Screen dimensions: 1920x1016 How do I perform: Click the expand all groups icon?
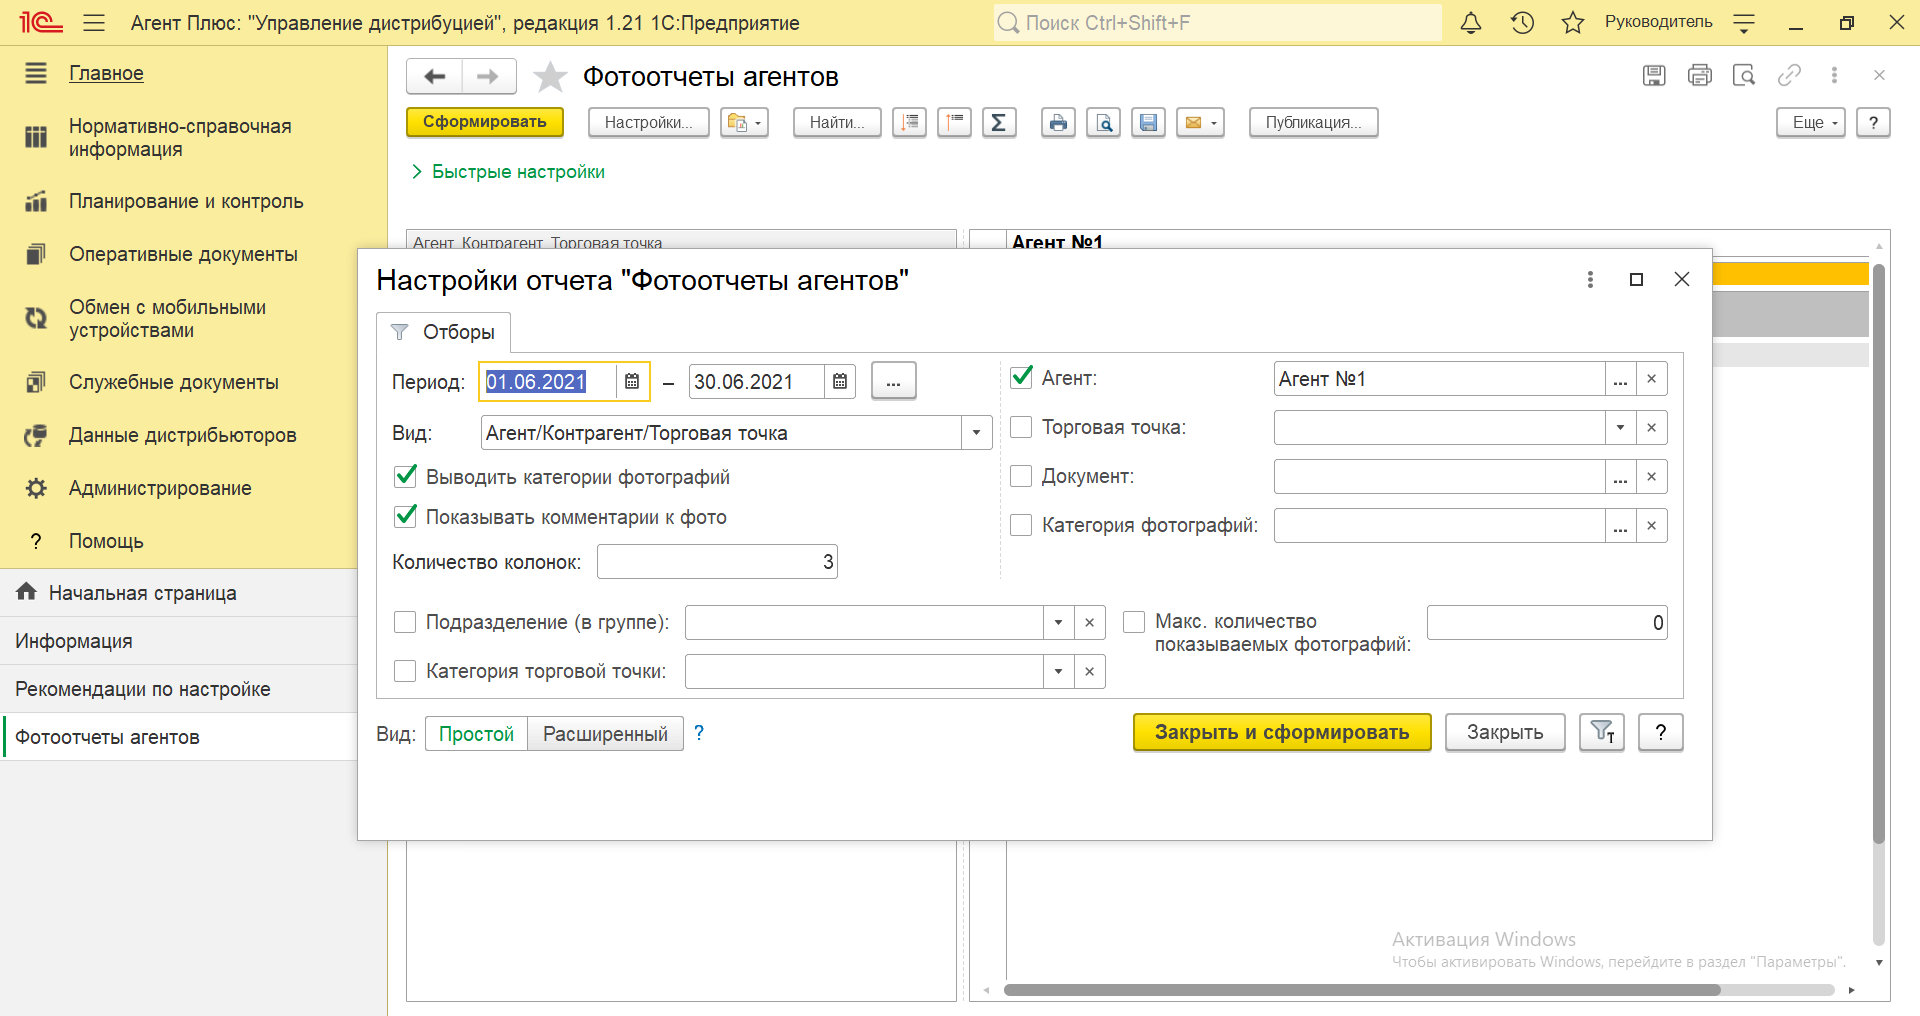pyautogui.click(x=909, y=122)
